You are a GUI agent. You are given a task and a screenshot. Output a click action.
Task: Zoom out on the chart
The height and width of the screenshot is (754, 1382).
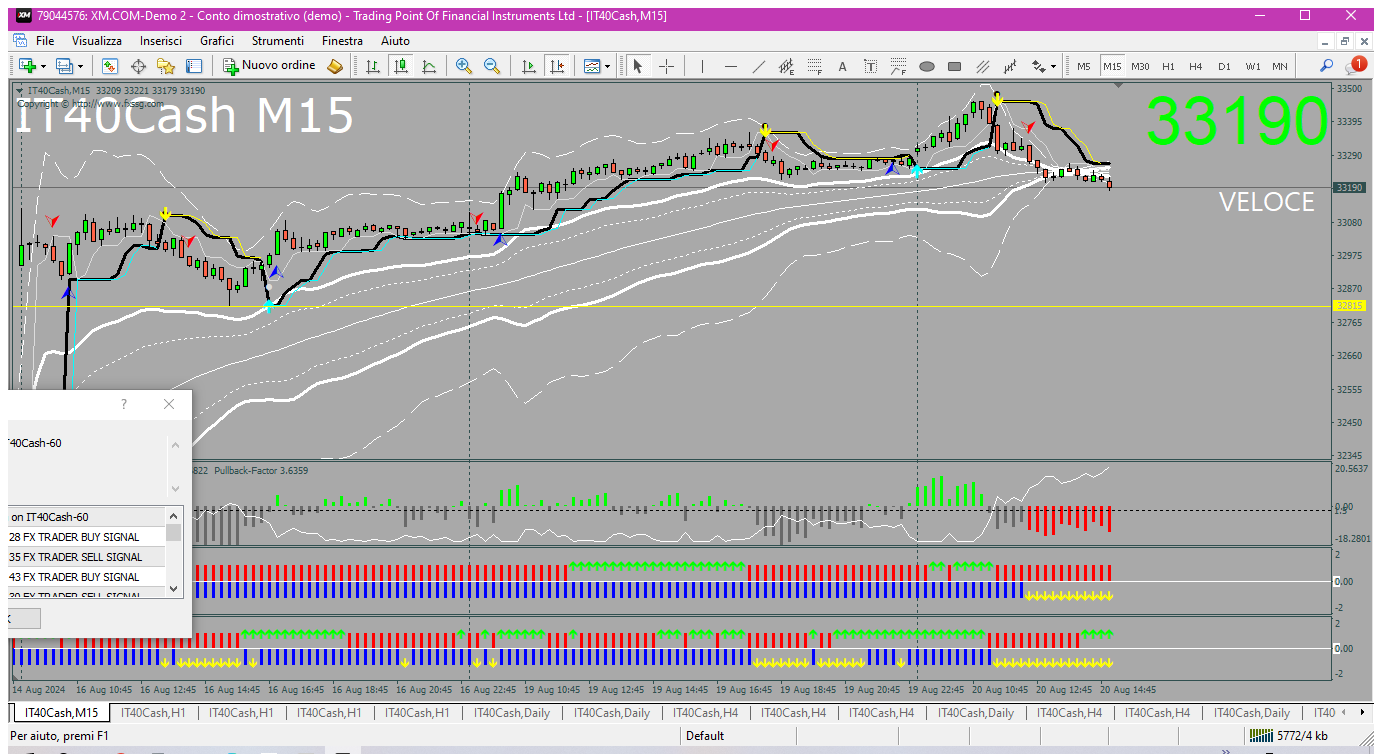tap(492, 66)
